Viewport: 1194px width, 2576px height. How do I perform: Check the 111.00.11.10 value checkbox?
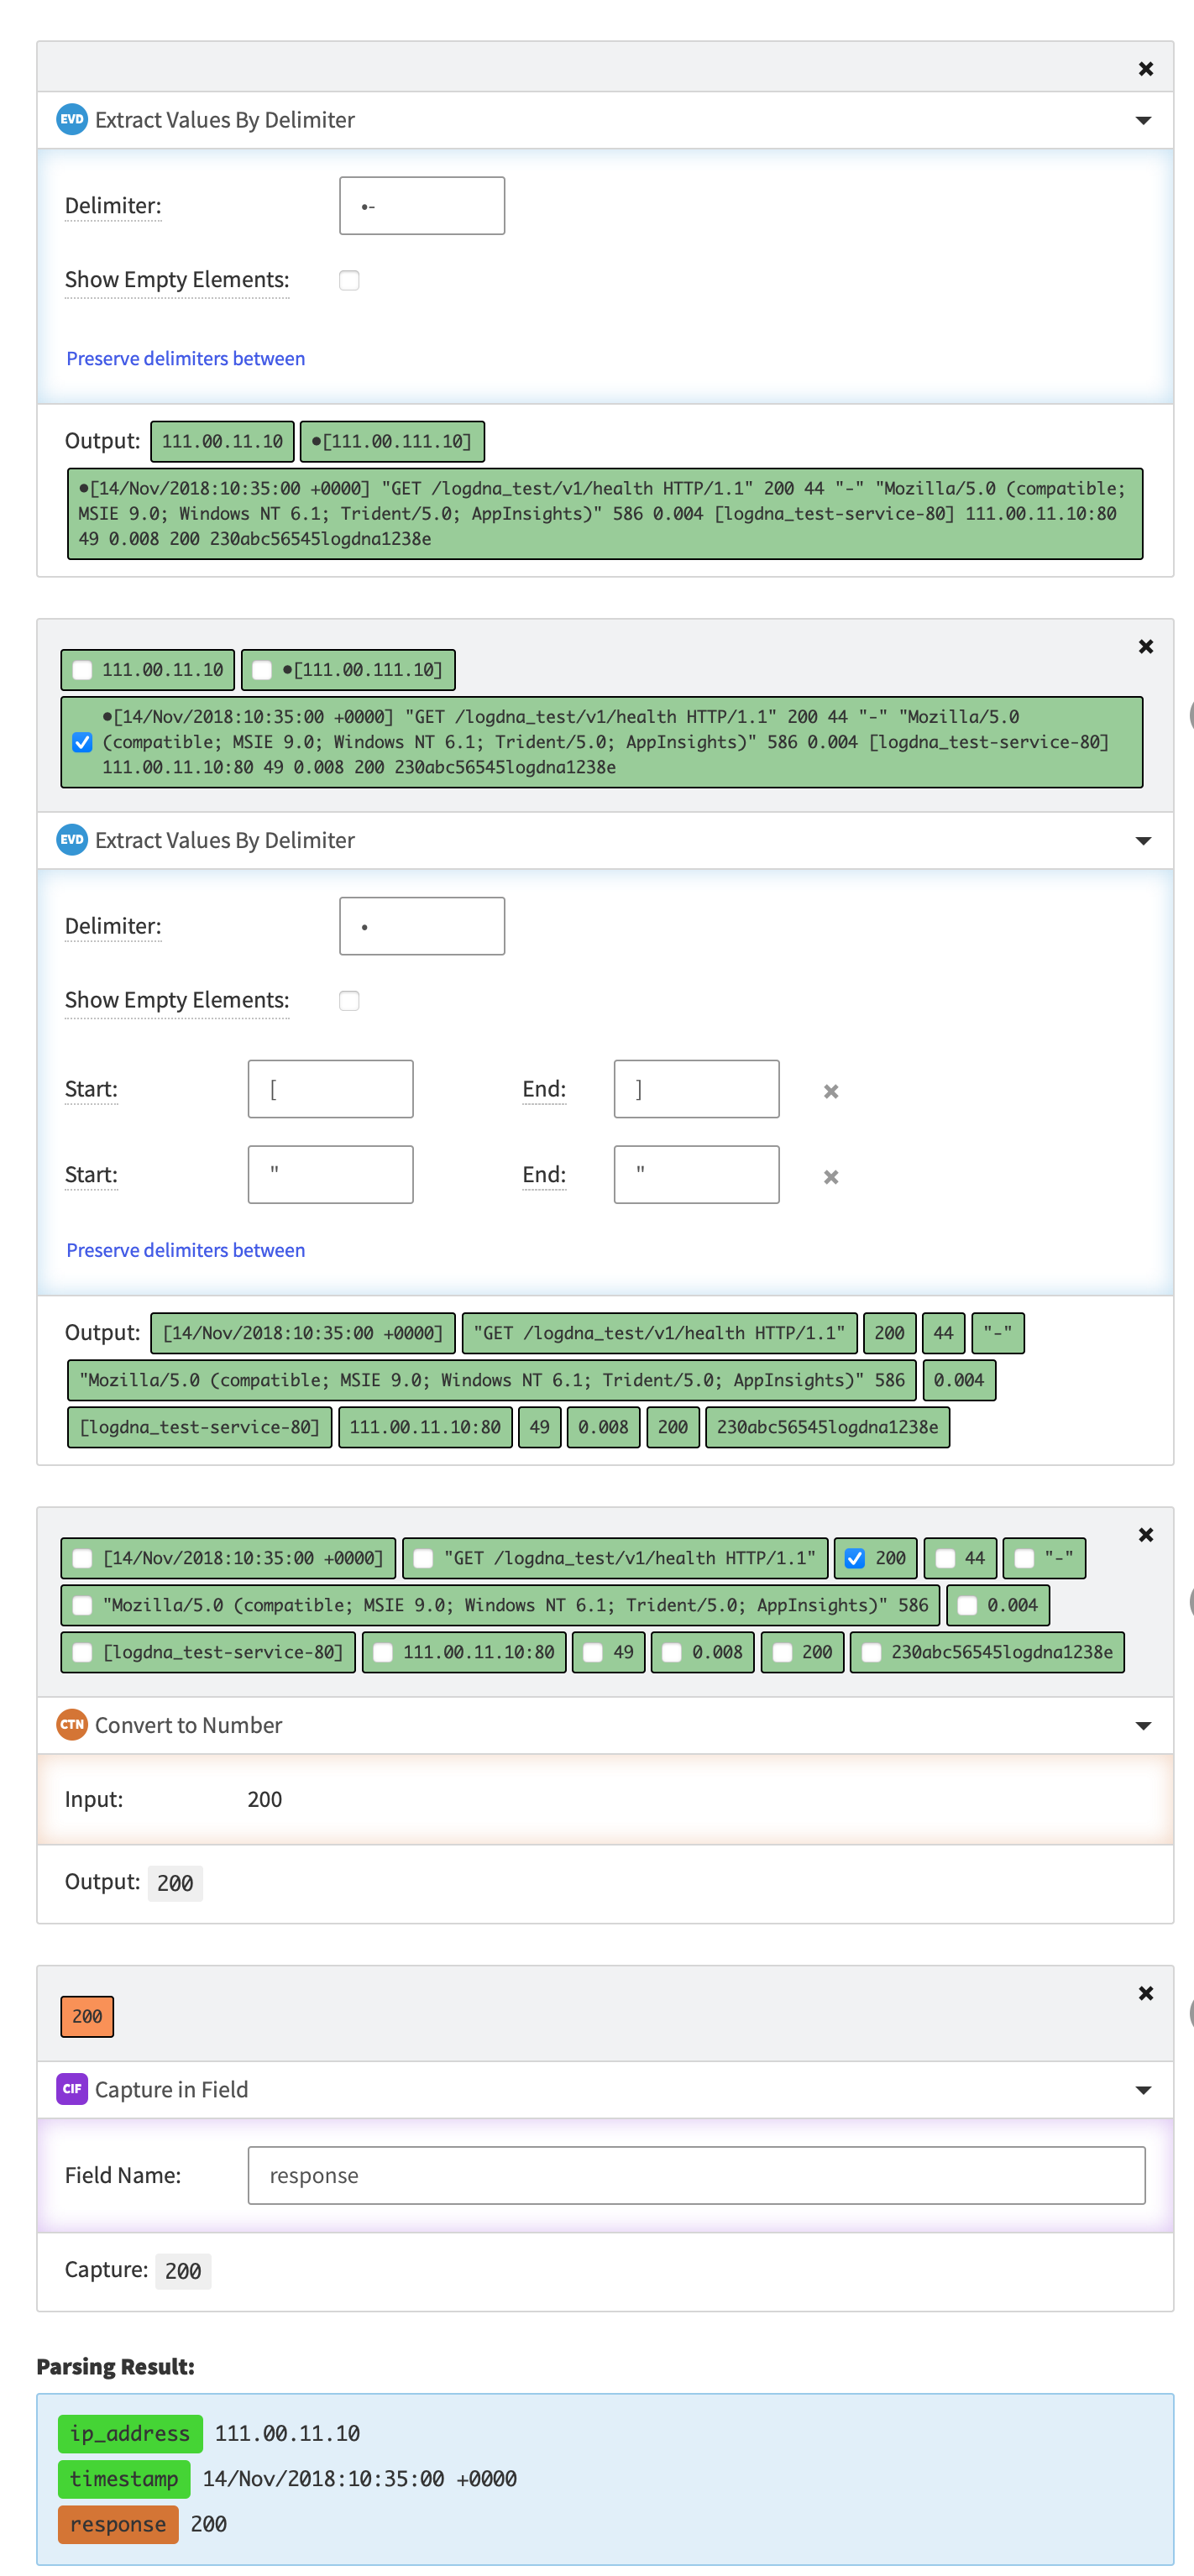point(83,670)
